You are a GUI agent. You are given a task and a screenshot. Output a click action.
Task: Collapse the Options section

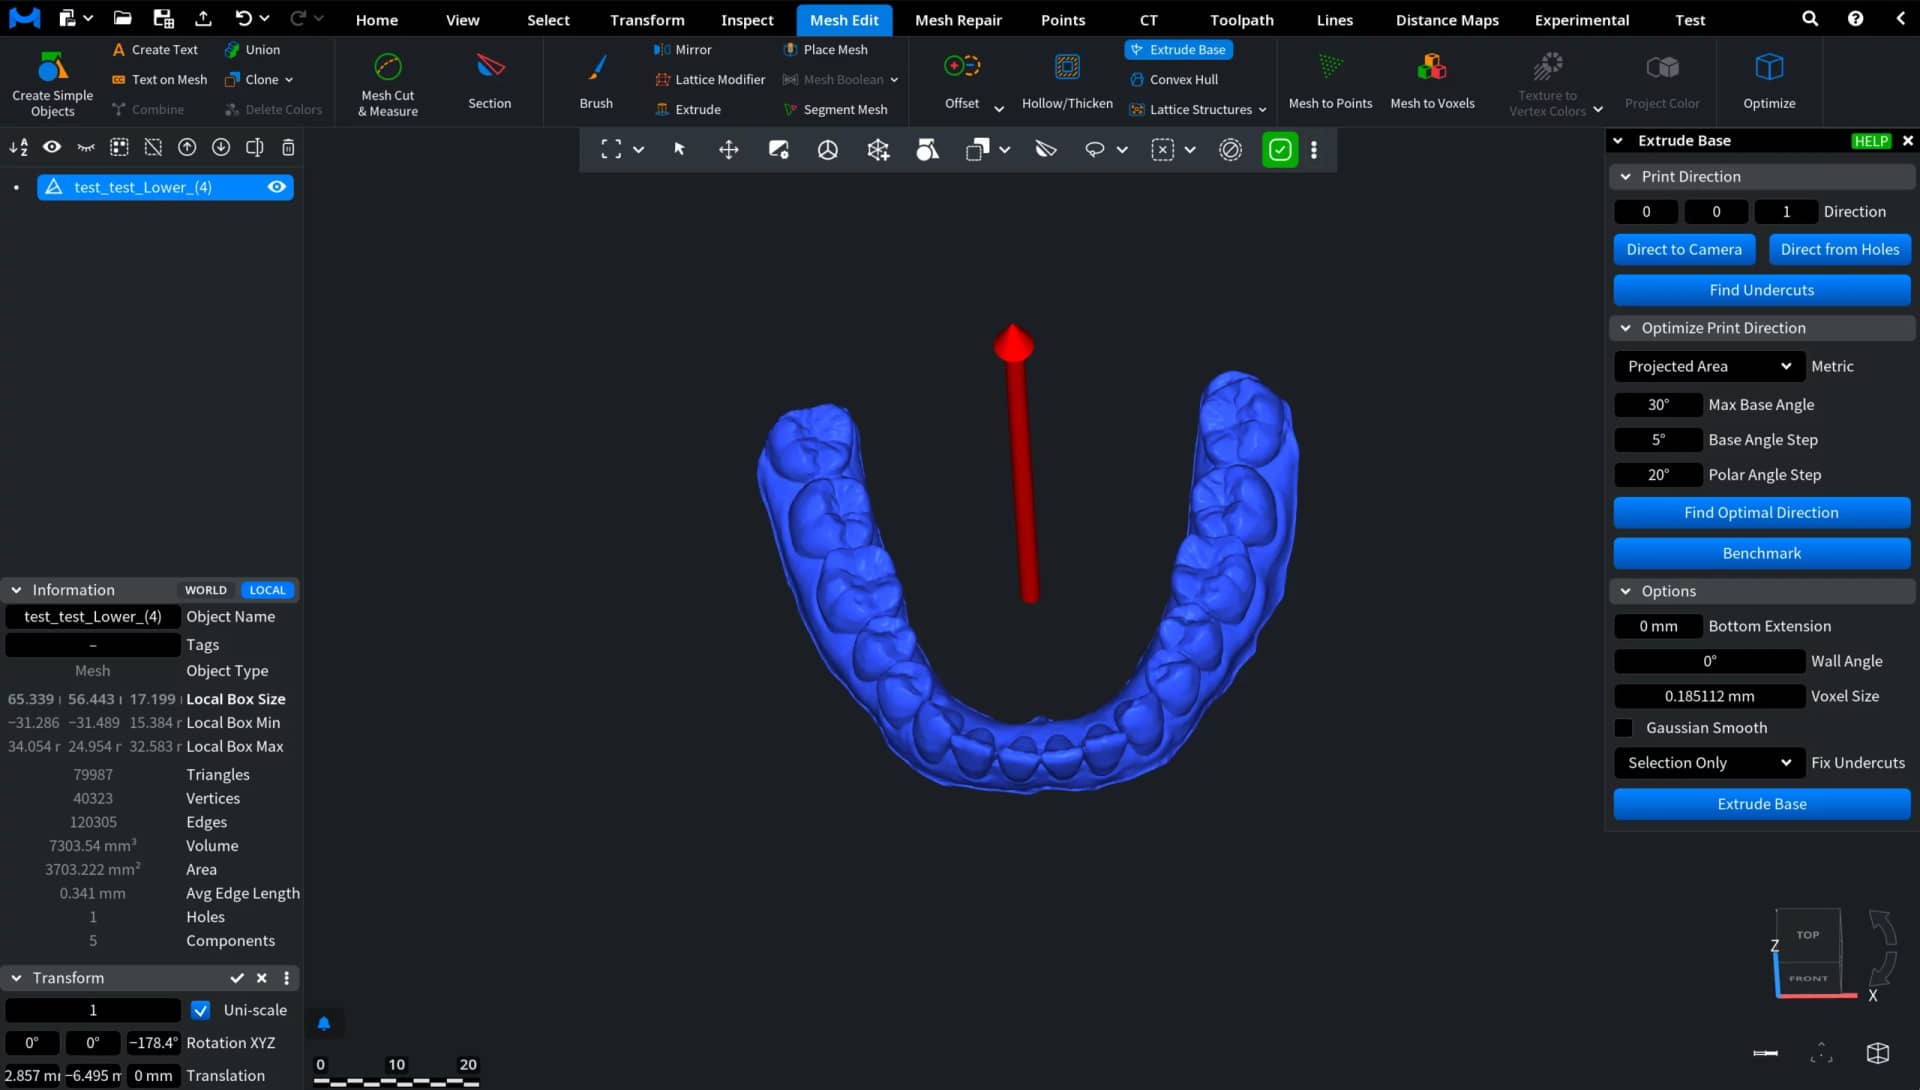click(x=1626, y=591)
